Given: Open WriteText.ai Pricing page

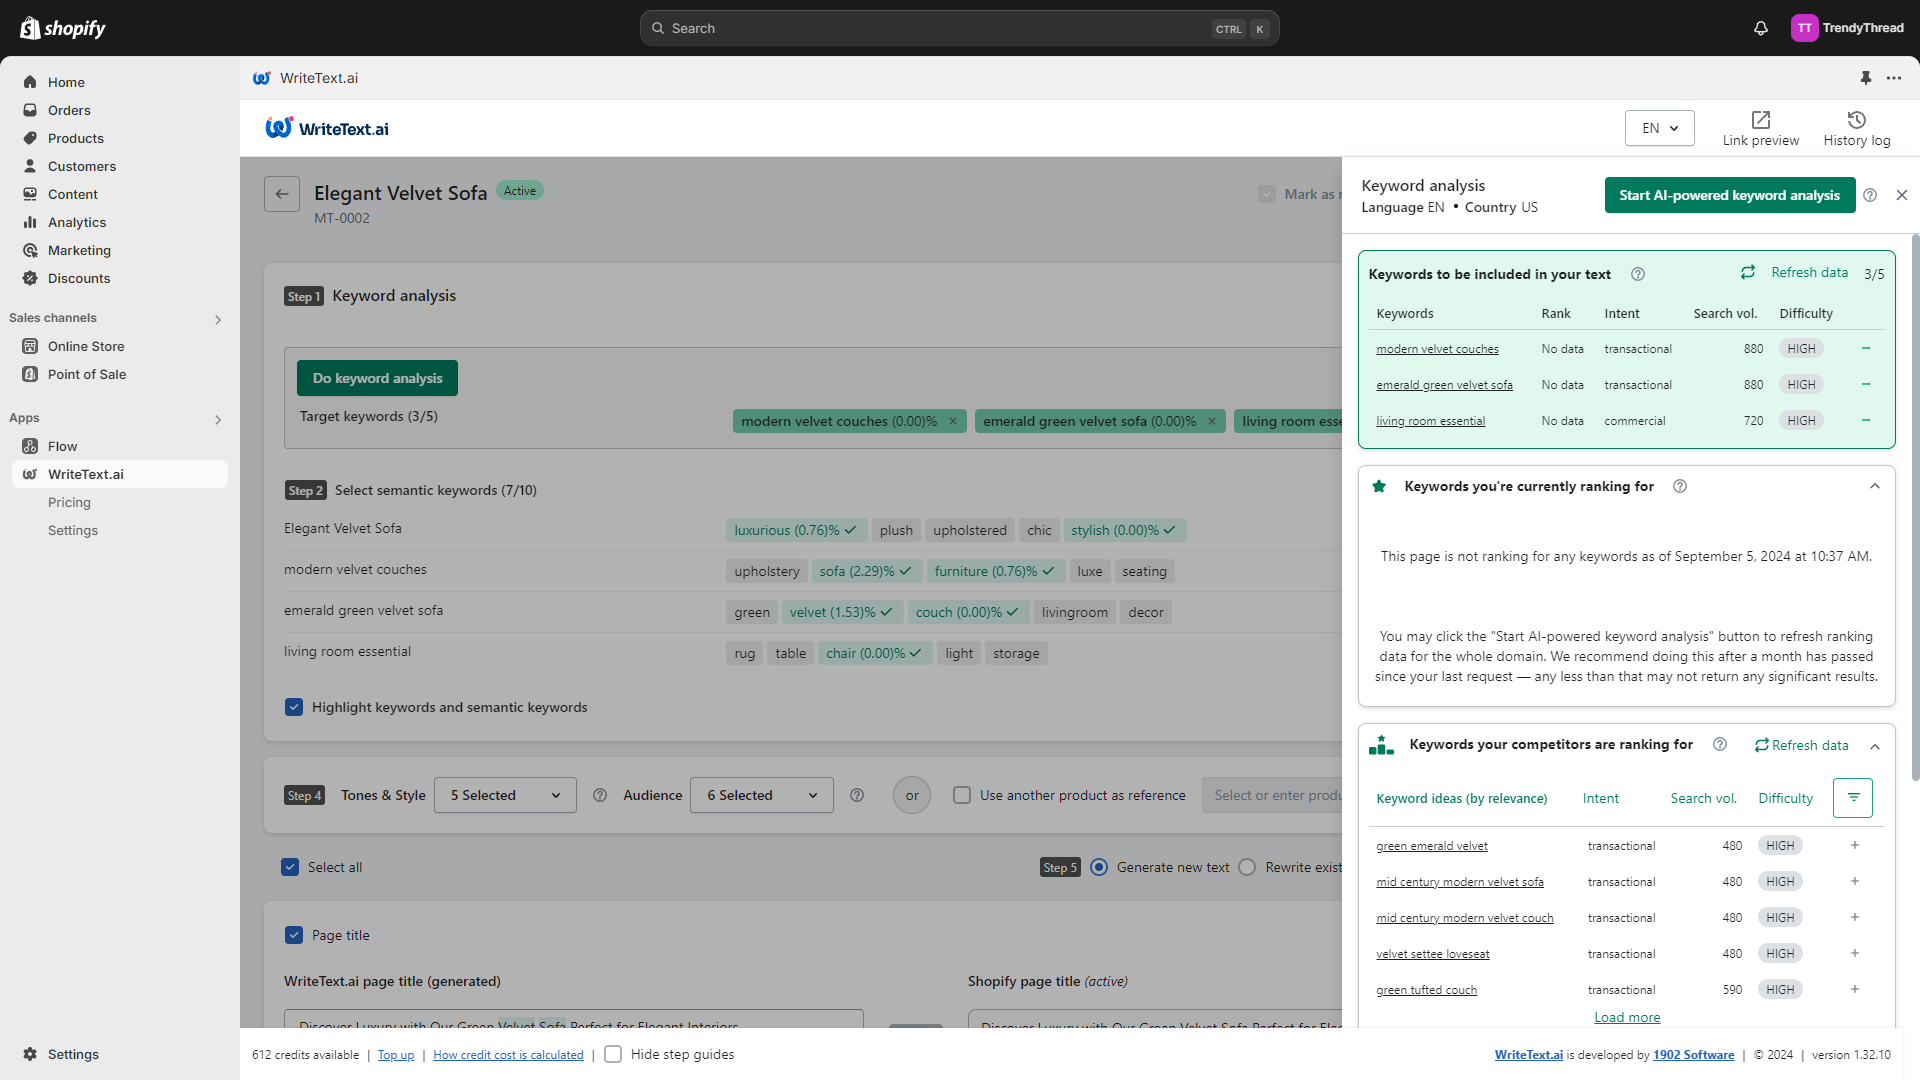Looking at the screenshot, I should pyautogui.click(x=69, y=502).
